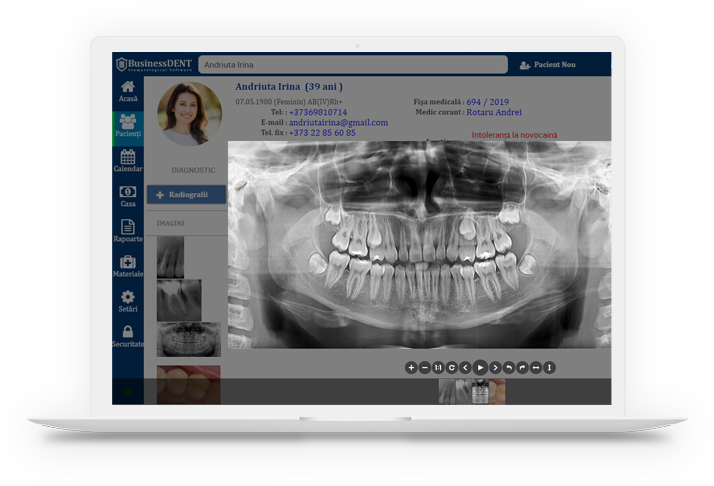Click attending doctor Rotaru Andrei
714x486 pixels.
point(494,112)
